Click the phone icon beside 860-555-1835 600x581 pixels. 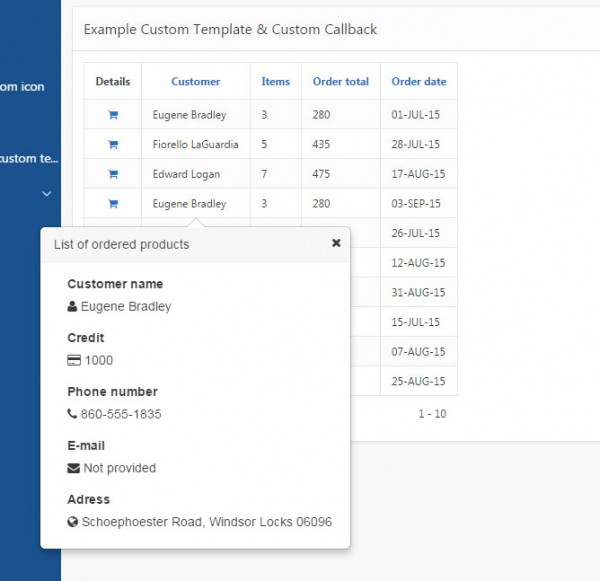coord(72,414)
